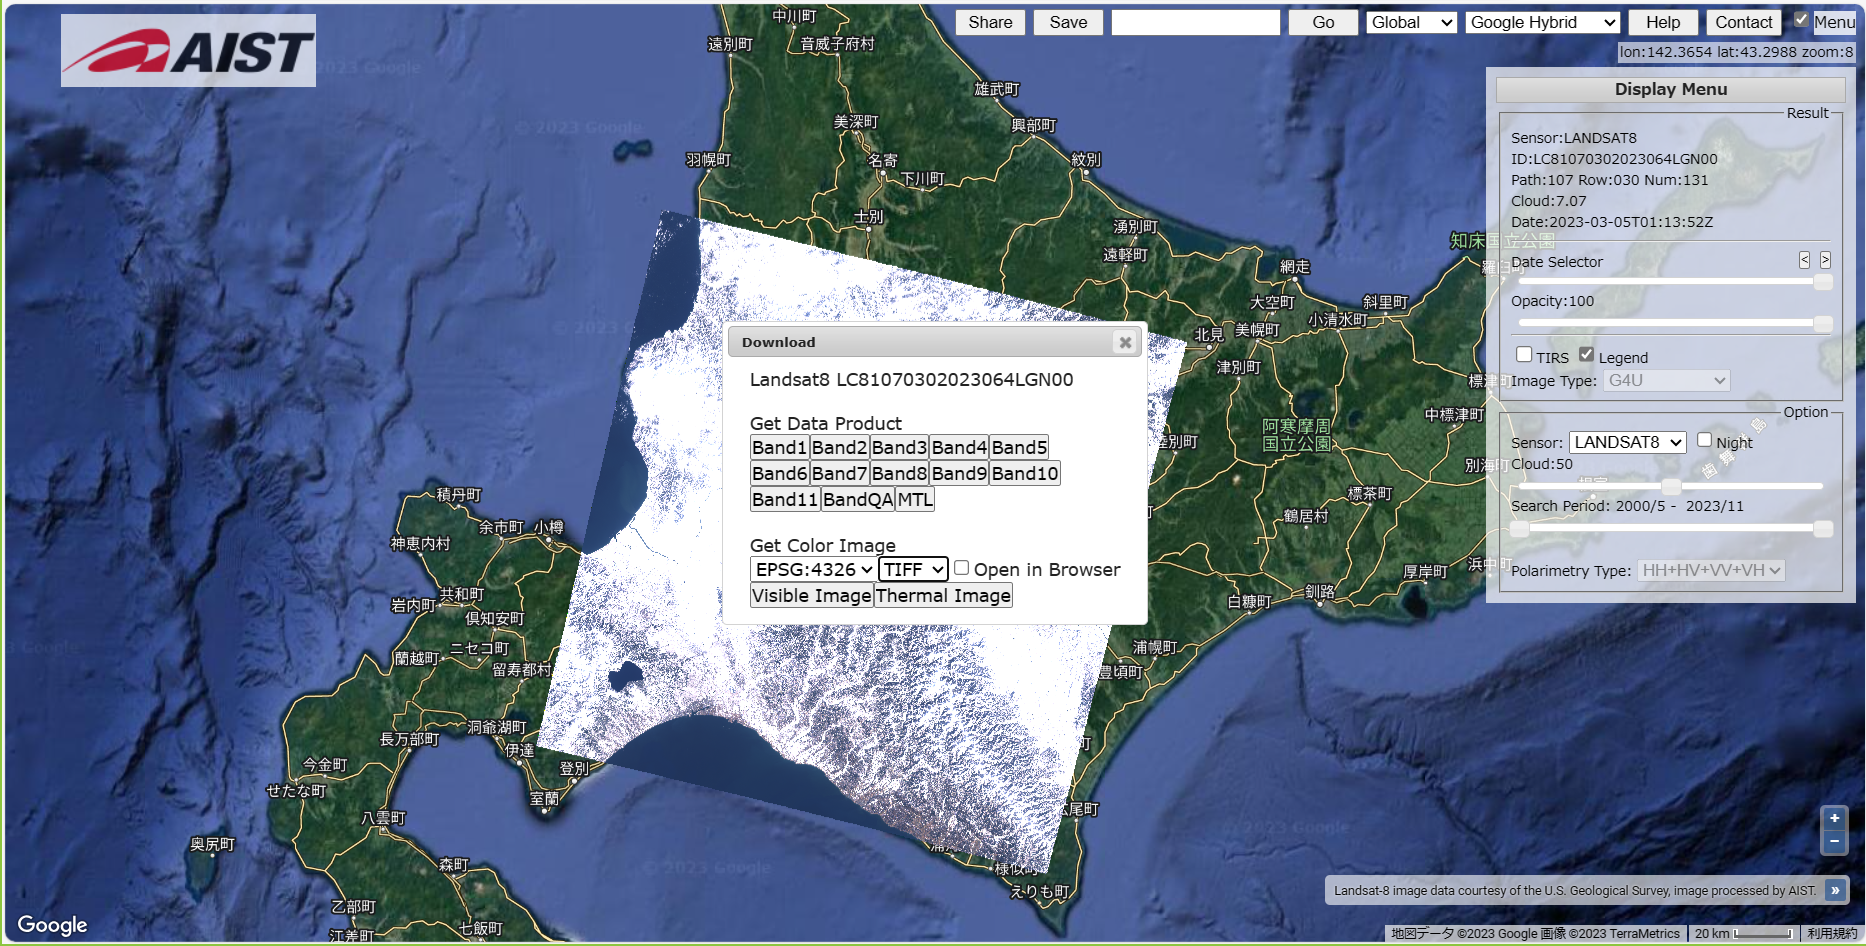1866x946 pixels.
Task: Click the lon/lat zoom coordinate readout
Action: (1736, 52)
